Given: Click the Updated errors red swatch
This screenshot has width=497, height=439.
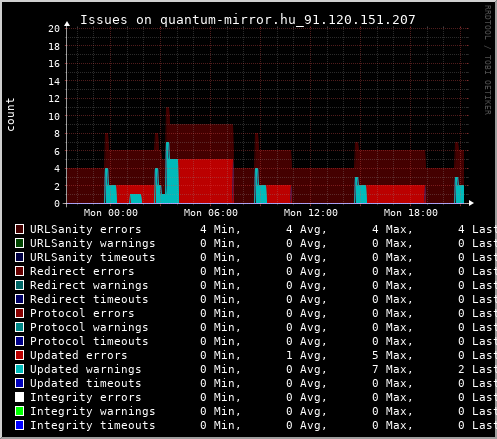Looking at the screenshot, I should point(20,355).
